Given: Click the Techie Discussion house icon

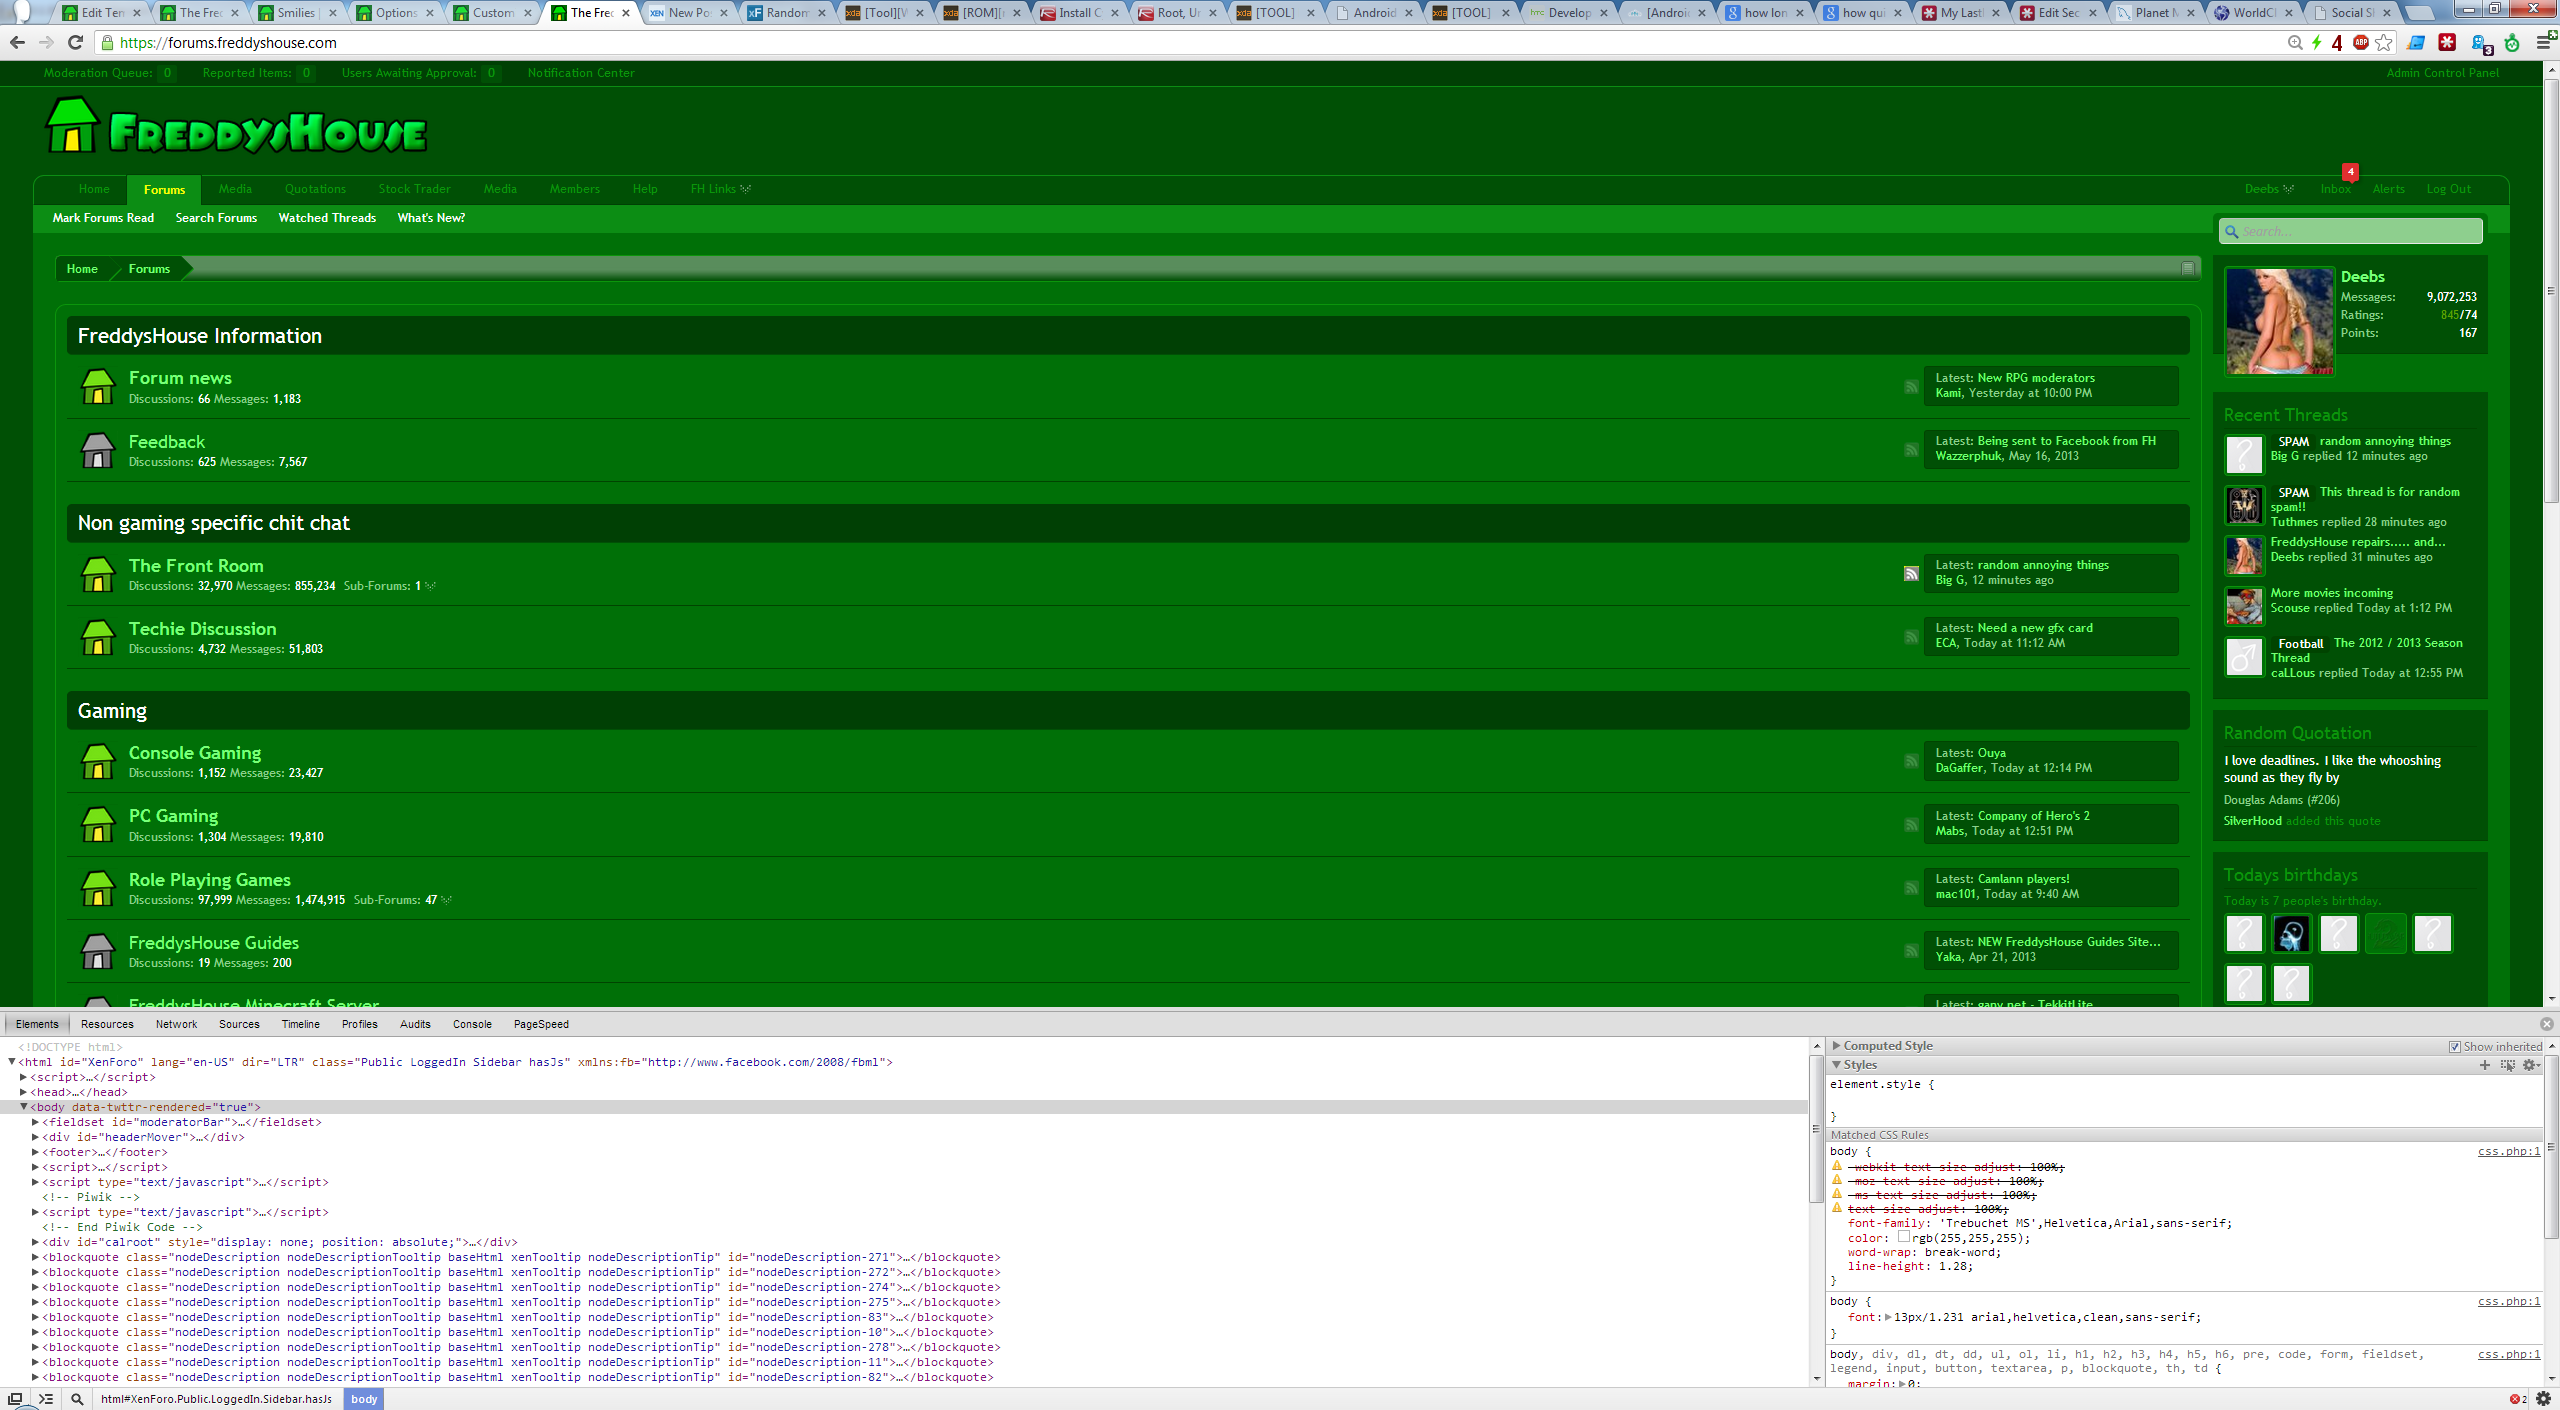Looking at the screenshot, I should pyautogui.click(x=98, y=637).
